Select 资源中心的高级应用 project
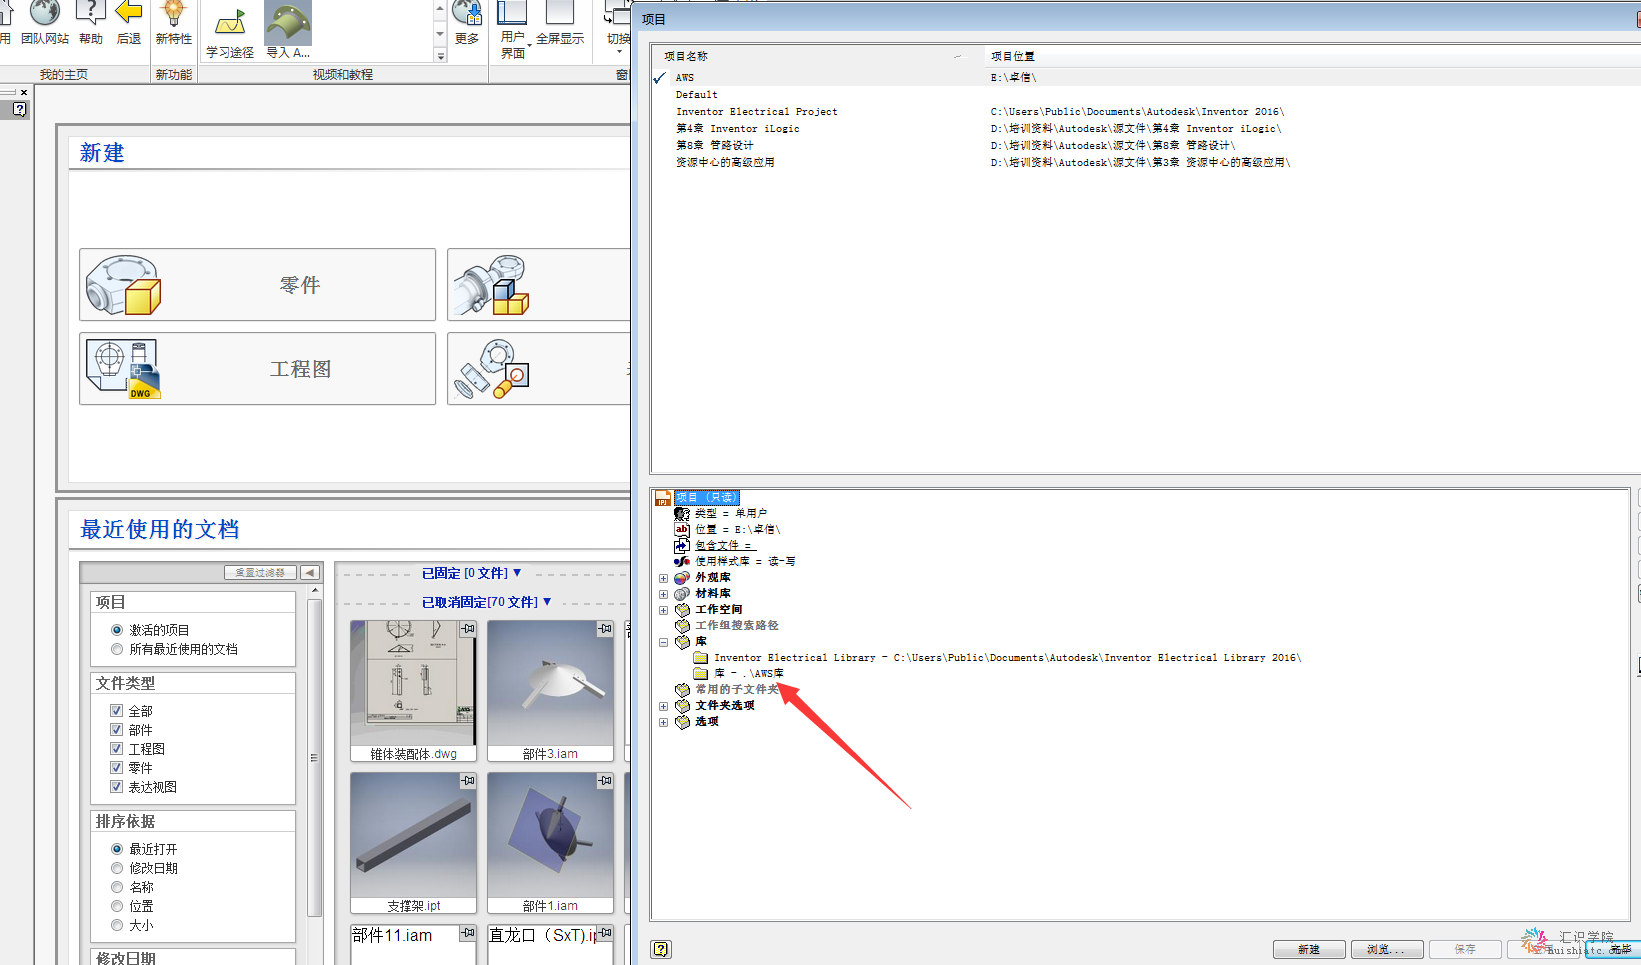 (x=1145, y=162)
